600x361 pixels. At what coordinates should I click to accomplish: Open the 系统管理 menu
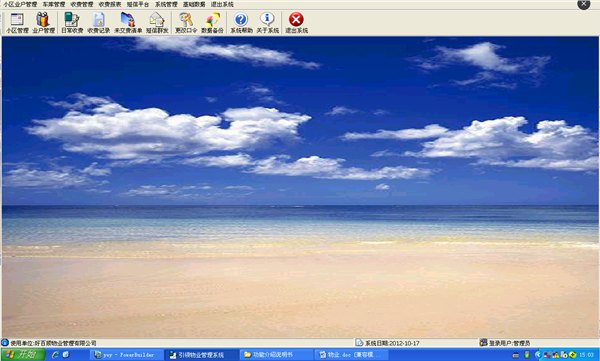166,4
